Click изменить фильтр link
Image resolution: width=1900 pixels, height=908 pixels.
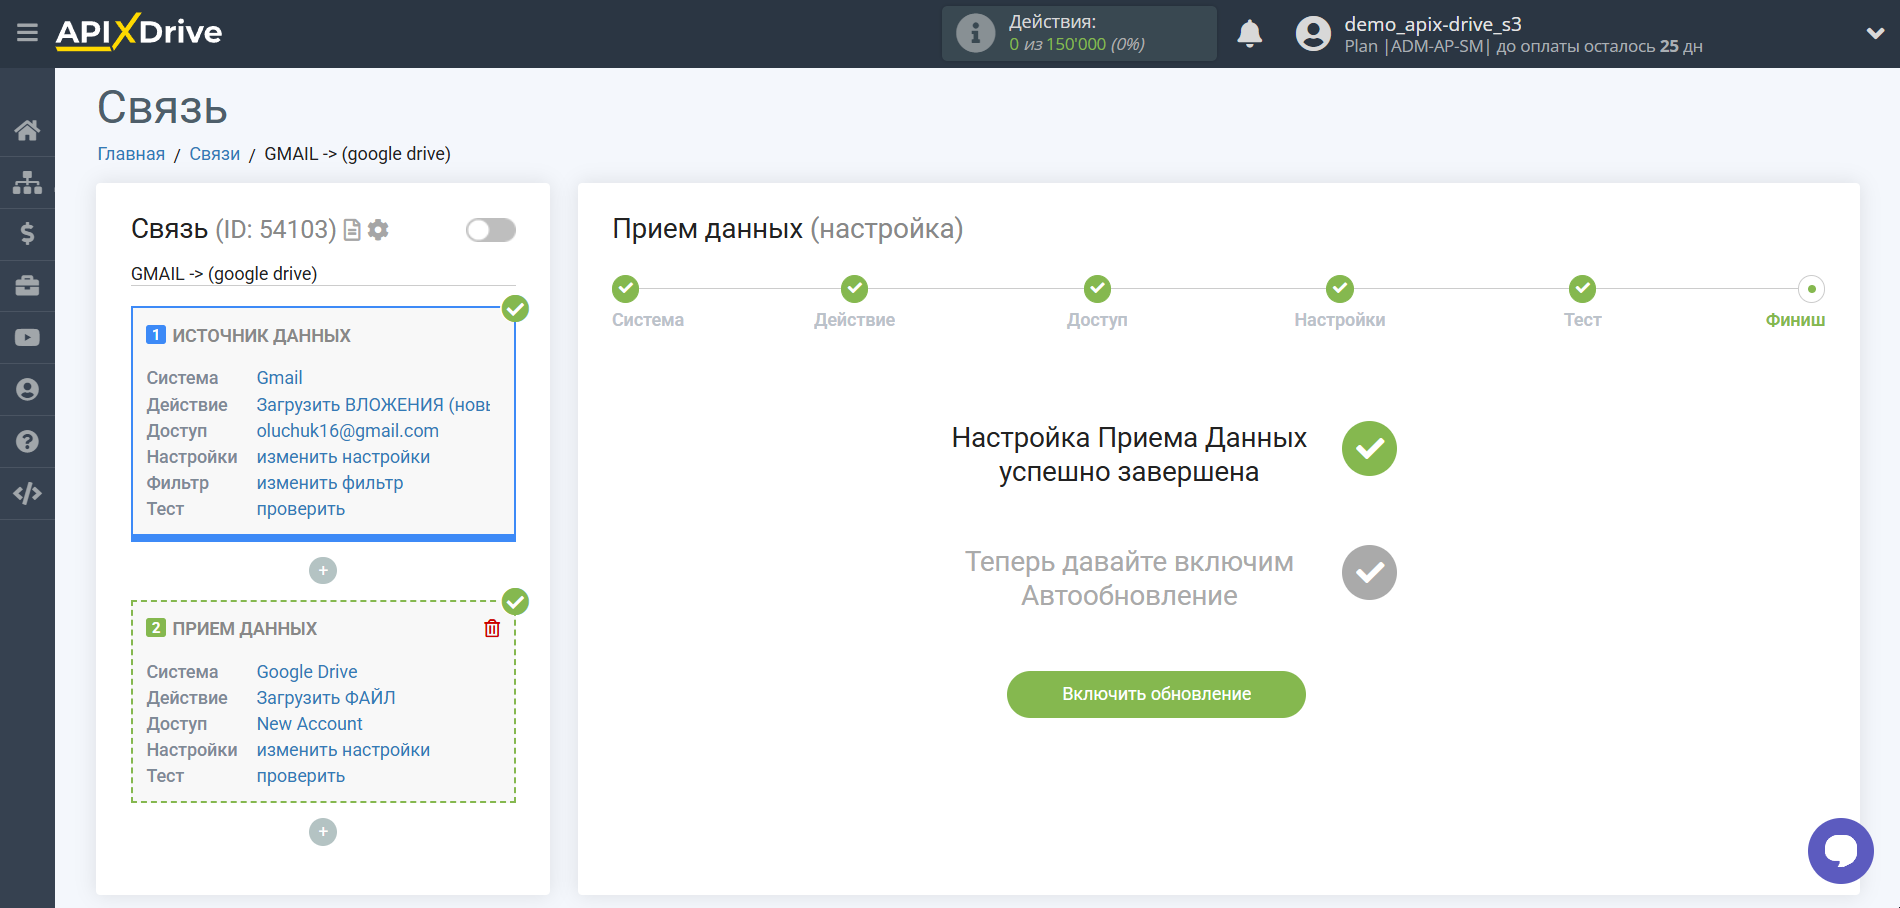tap(330, 483)
